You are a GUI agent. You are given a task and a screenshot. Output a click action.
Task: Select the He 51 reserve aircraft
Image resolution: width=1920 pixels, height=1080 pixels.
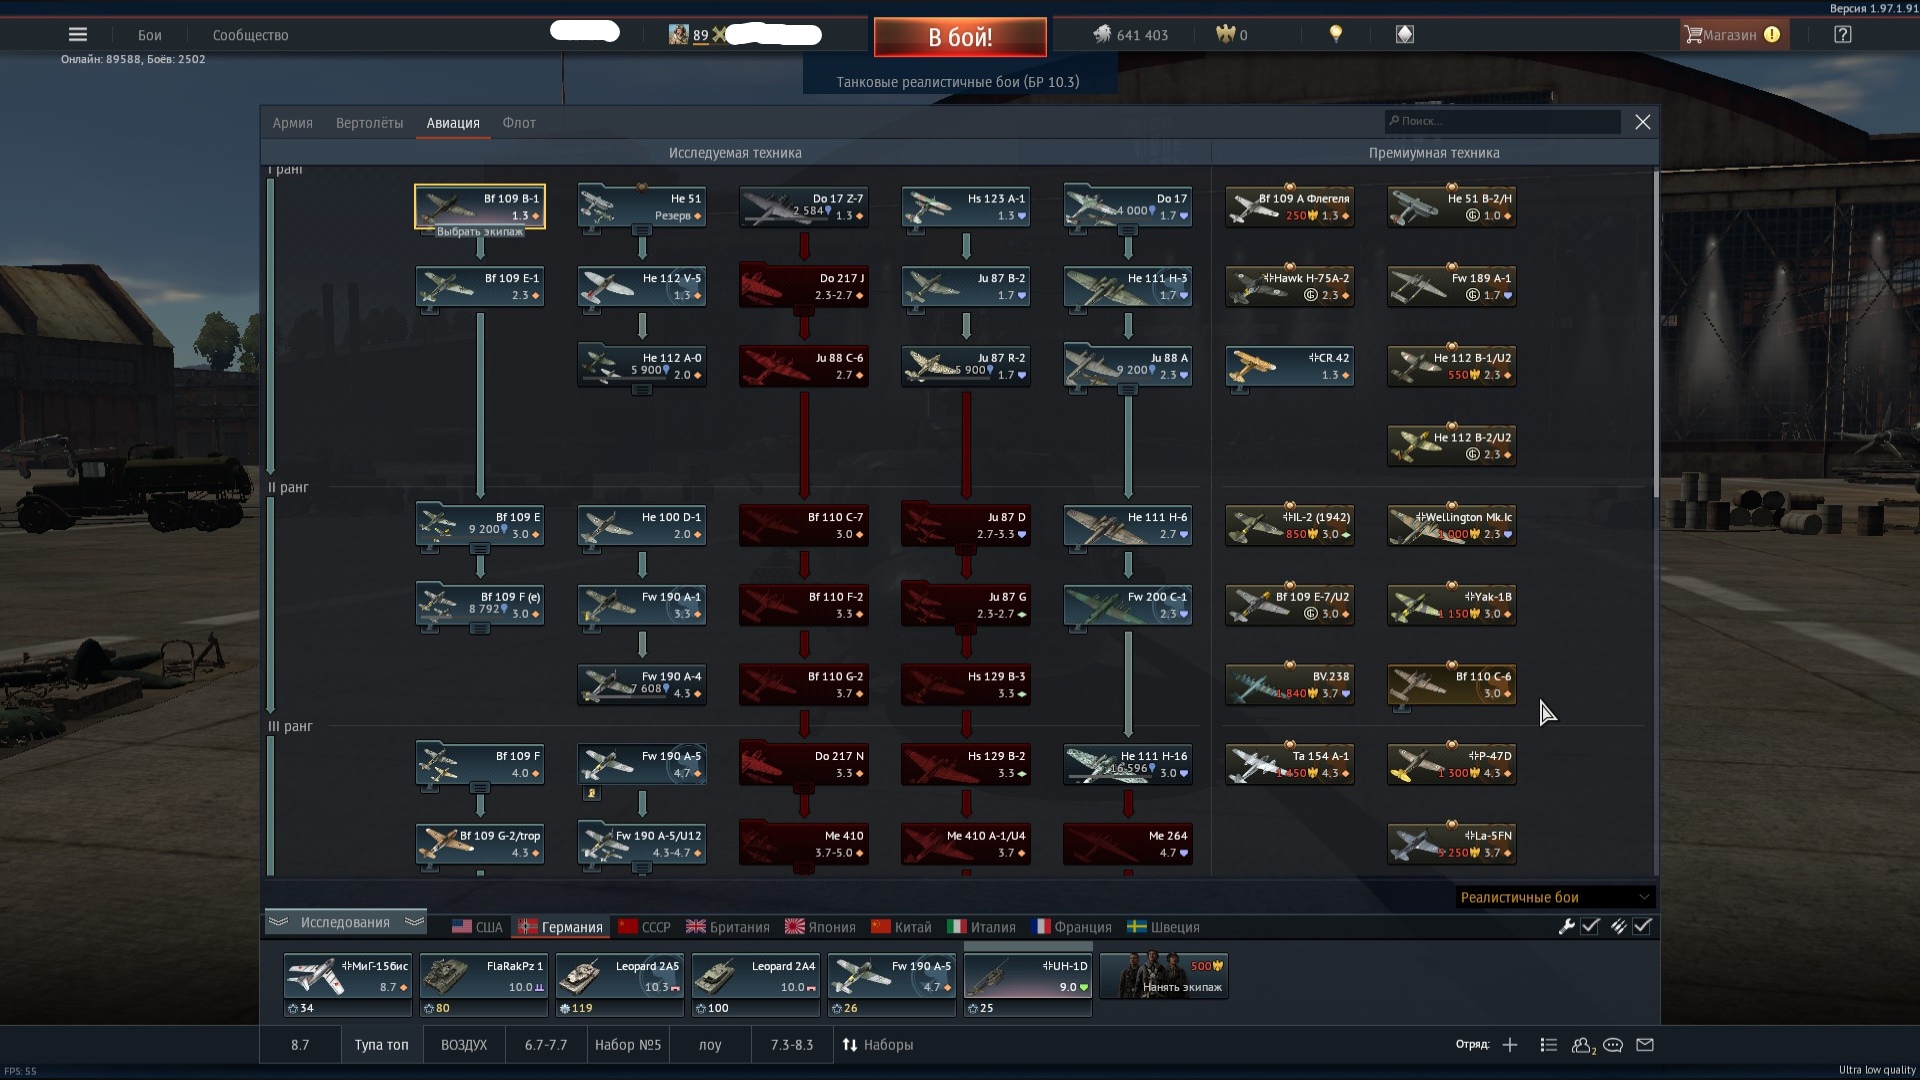click(x=642, y=206)
